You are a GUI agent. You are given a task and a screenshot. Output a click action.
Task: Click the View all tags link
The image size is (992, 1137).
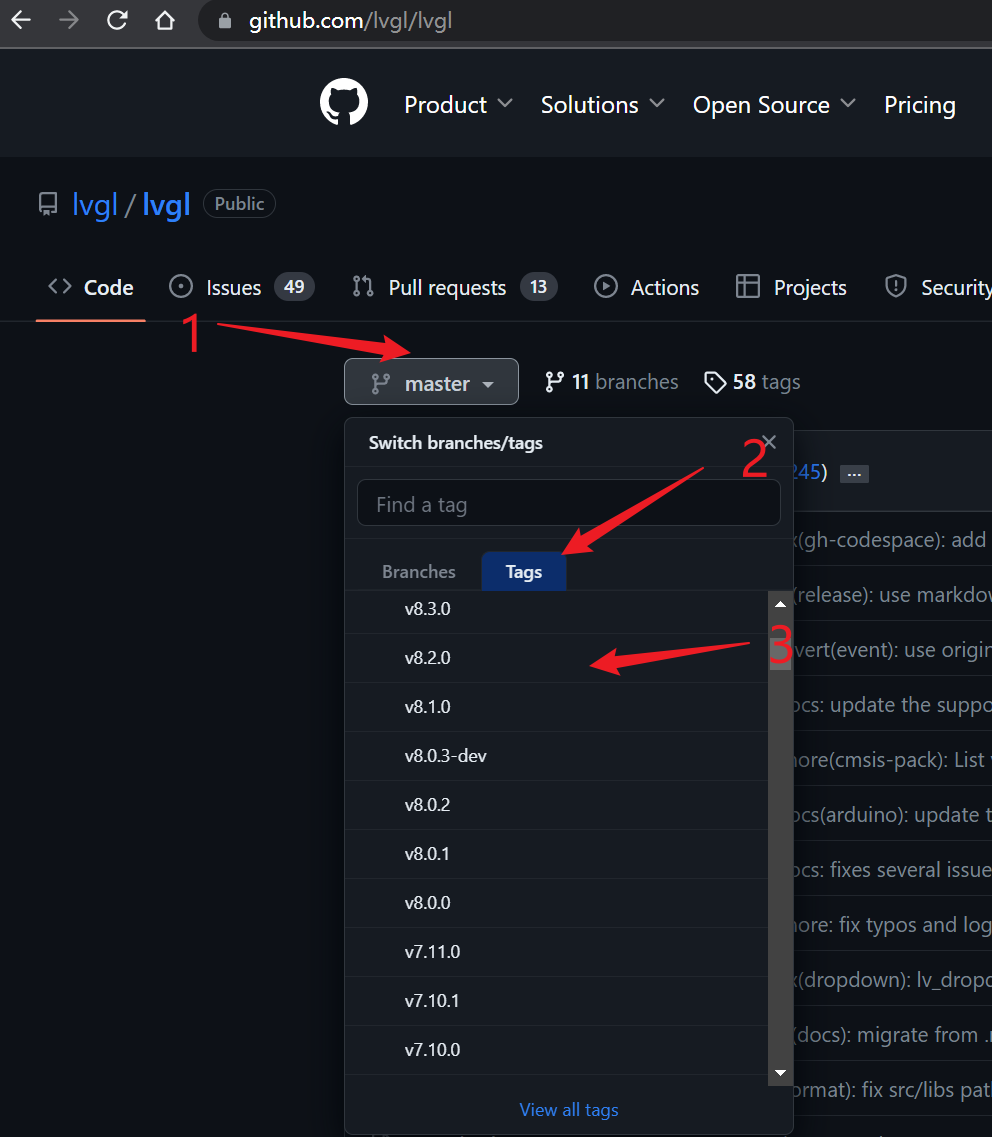coord(569,1110)
